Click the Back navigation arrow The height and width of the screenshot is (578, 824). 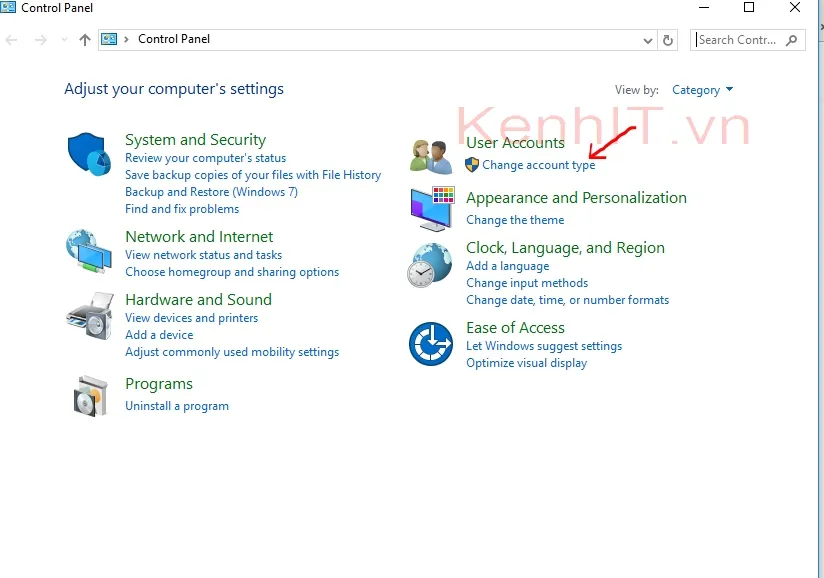click(x=12, y=39)
